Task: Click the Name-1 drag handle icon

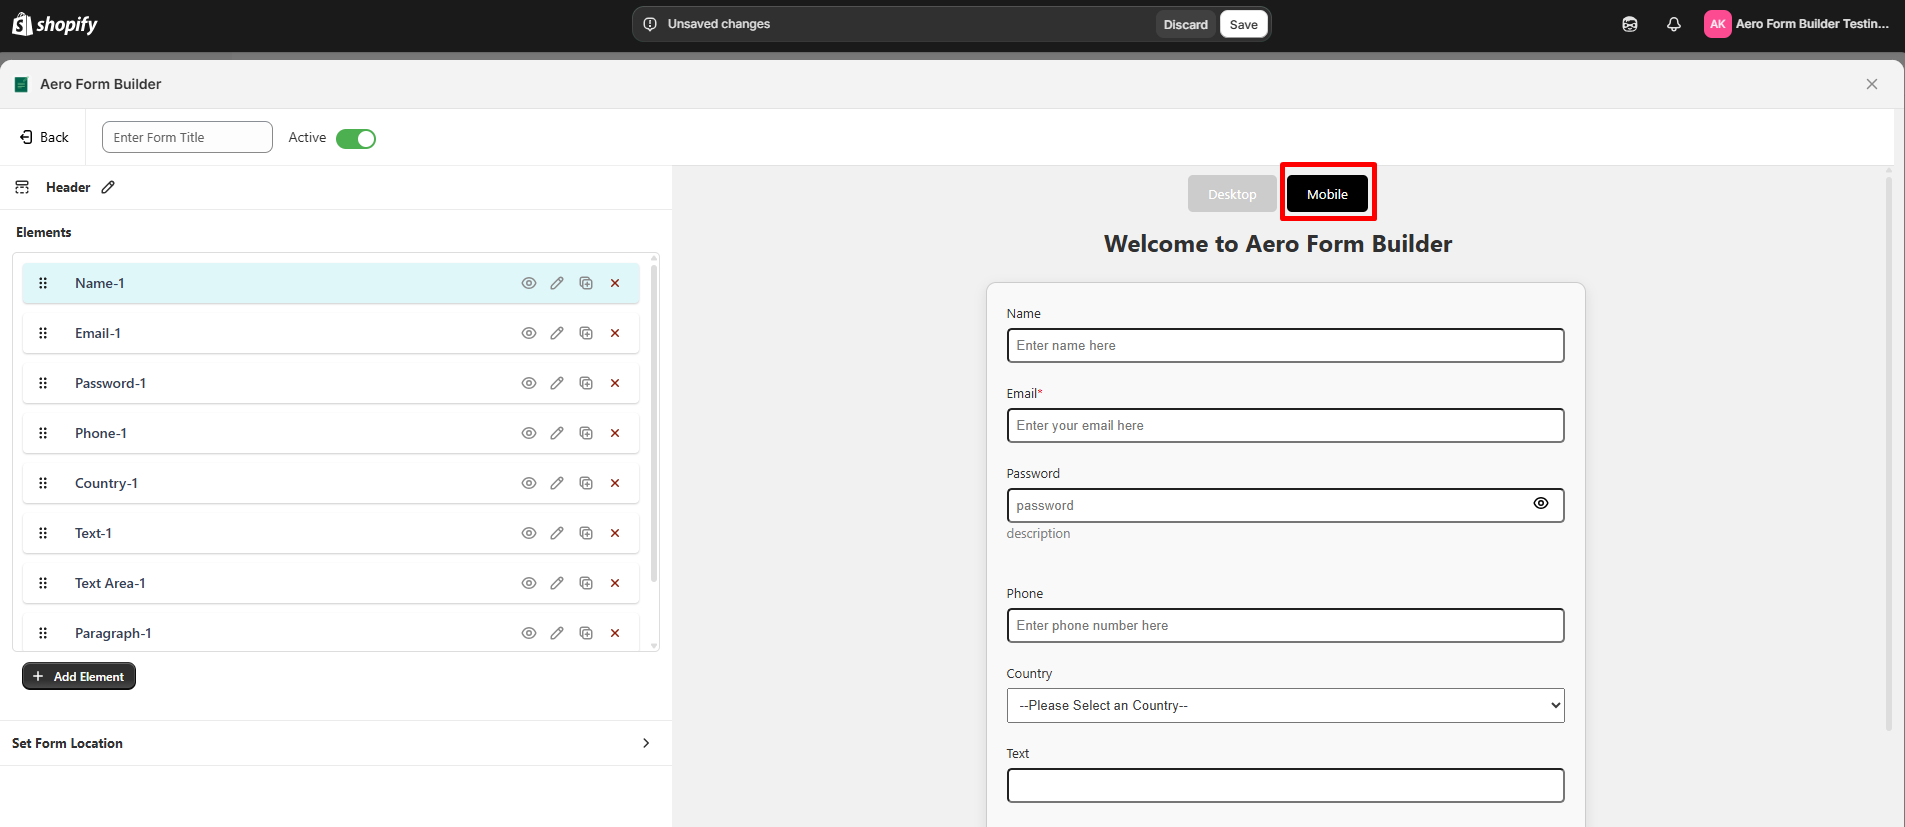Action: [x=43, y=283]
